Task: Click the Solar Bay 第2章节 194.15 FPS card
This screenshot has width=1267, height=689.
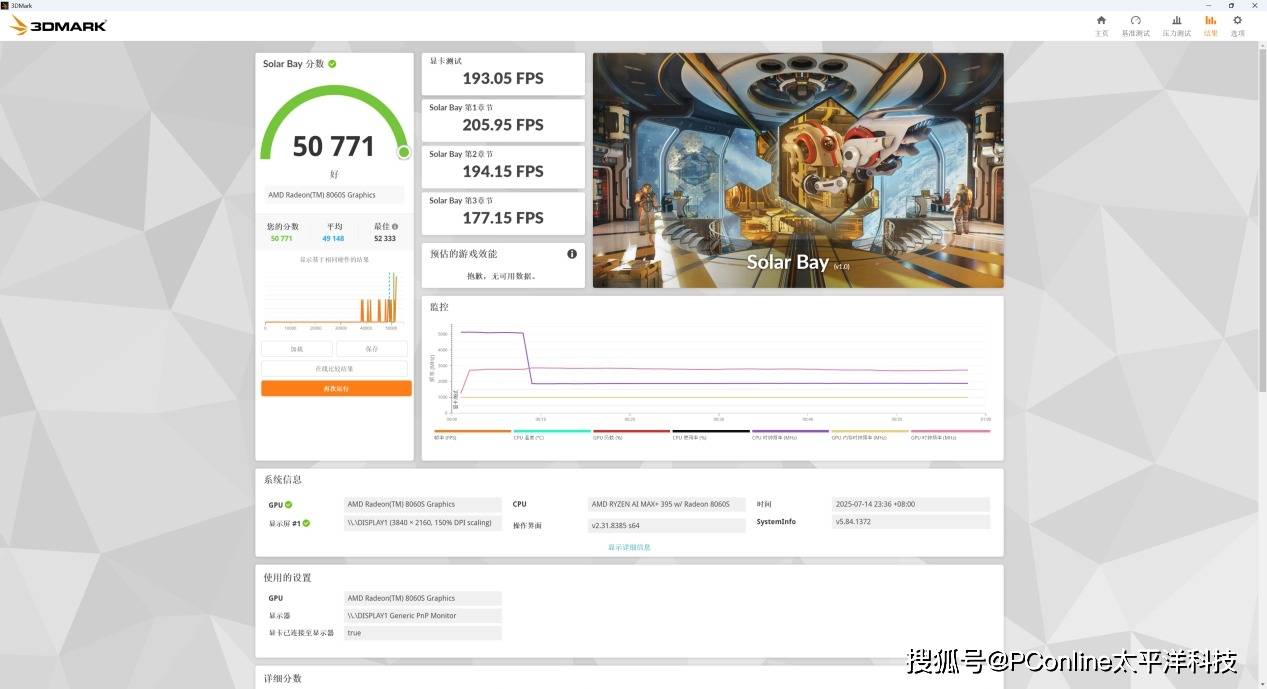Action: [x=503, y=166]
